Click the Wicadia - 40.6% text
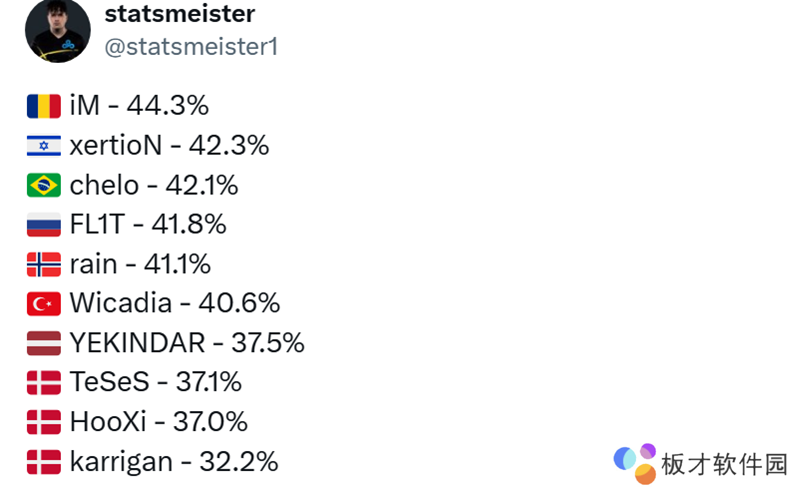Viewport: 800px width, 489px height. pos(175,304)
